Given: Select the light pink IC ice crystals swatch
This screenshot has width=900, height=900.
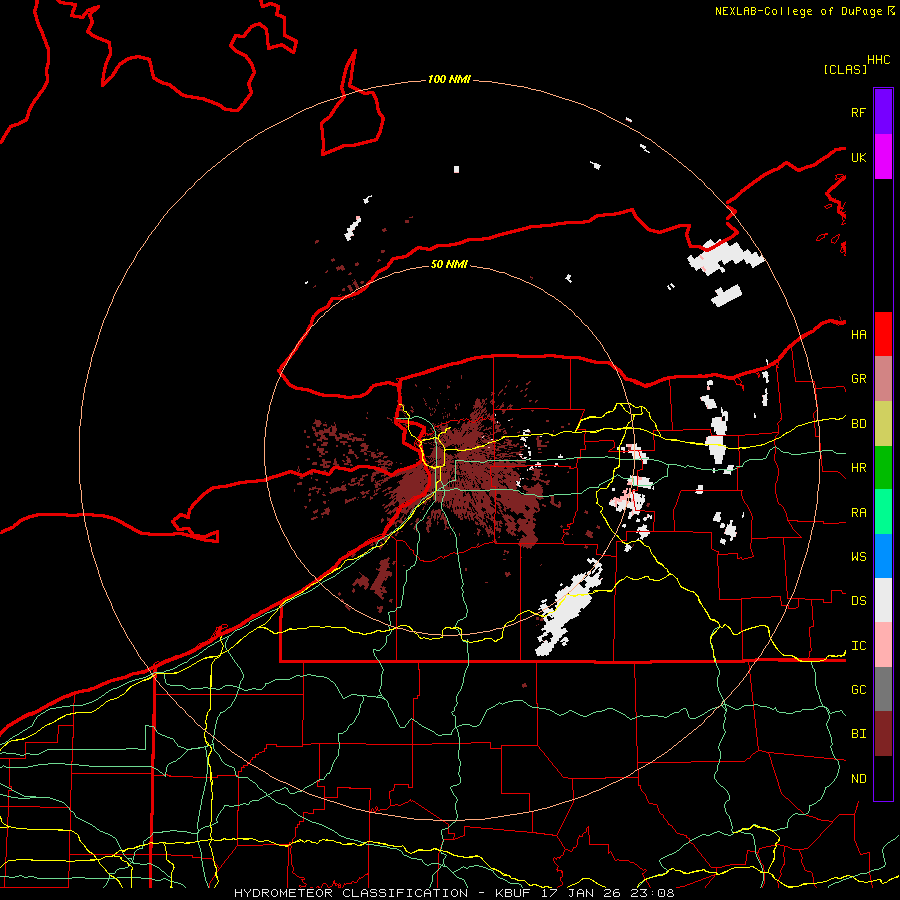Looking at the screenshot, I should (883, 645).
